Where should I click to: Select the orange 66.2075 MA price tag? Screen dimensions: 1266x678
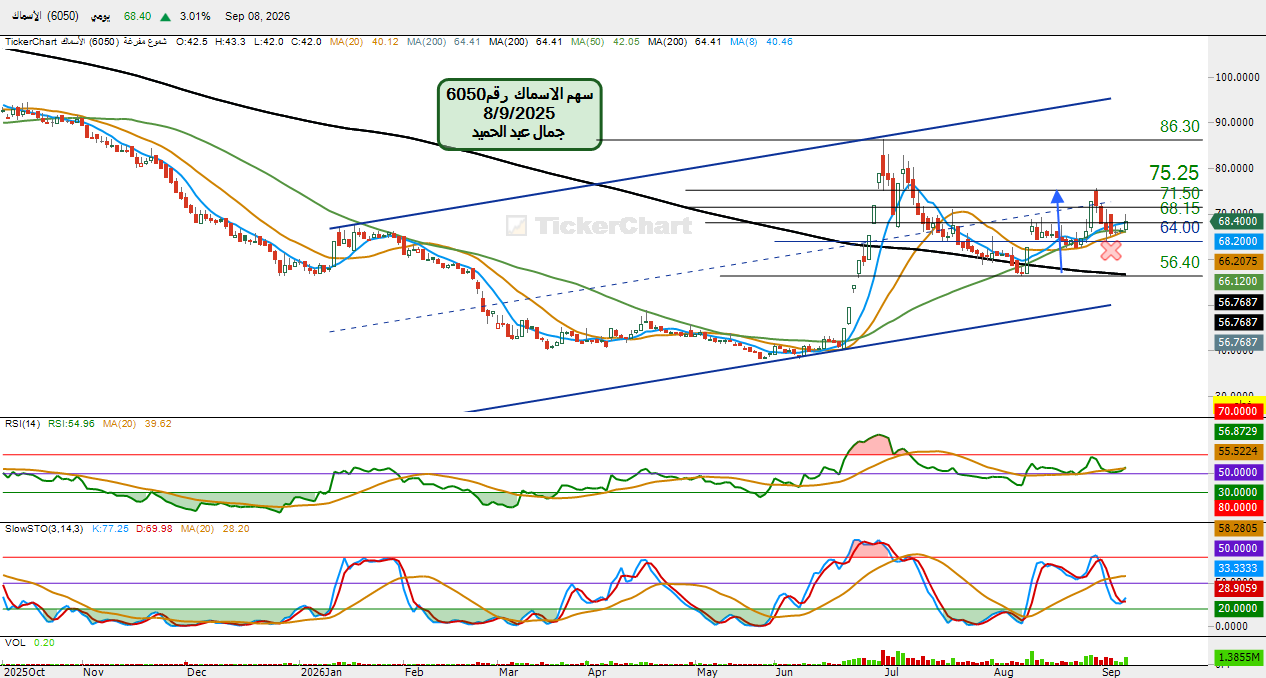coord(1237,261)
